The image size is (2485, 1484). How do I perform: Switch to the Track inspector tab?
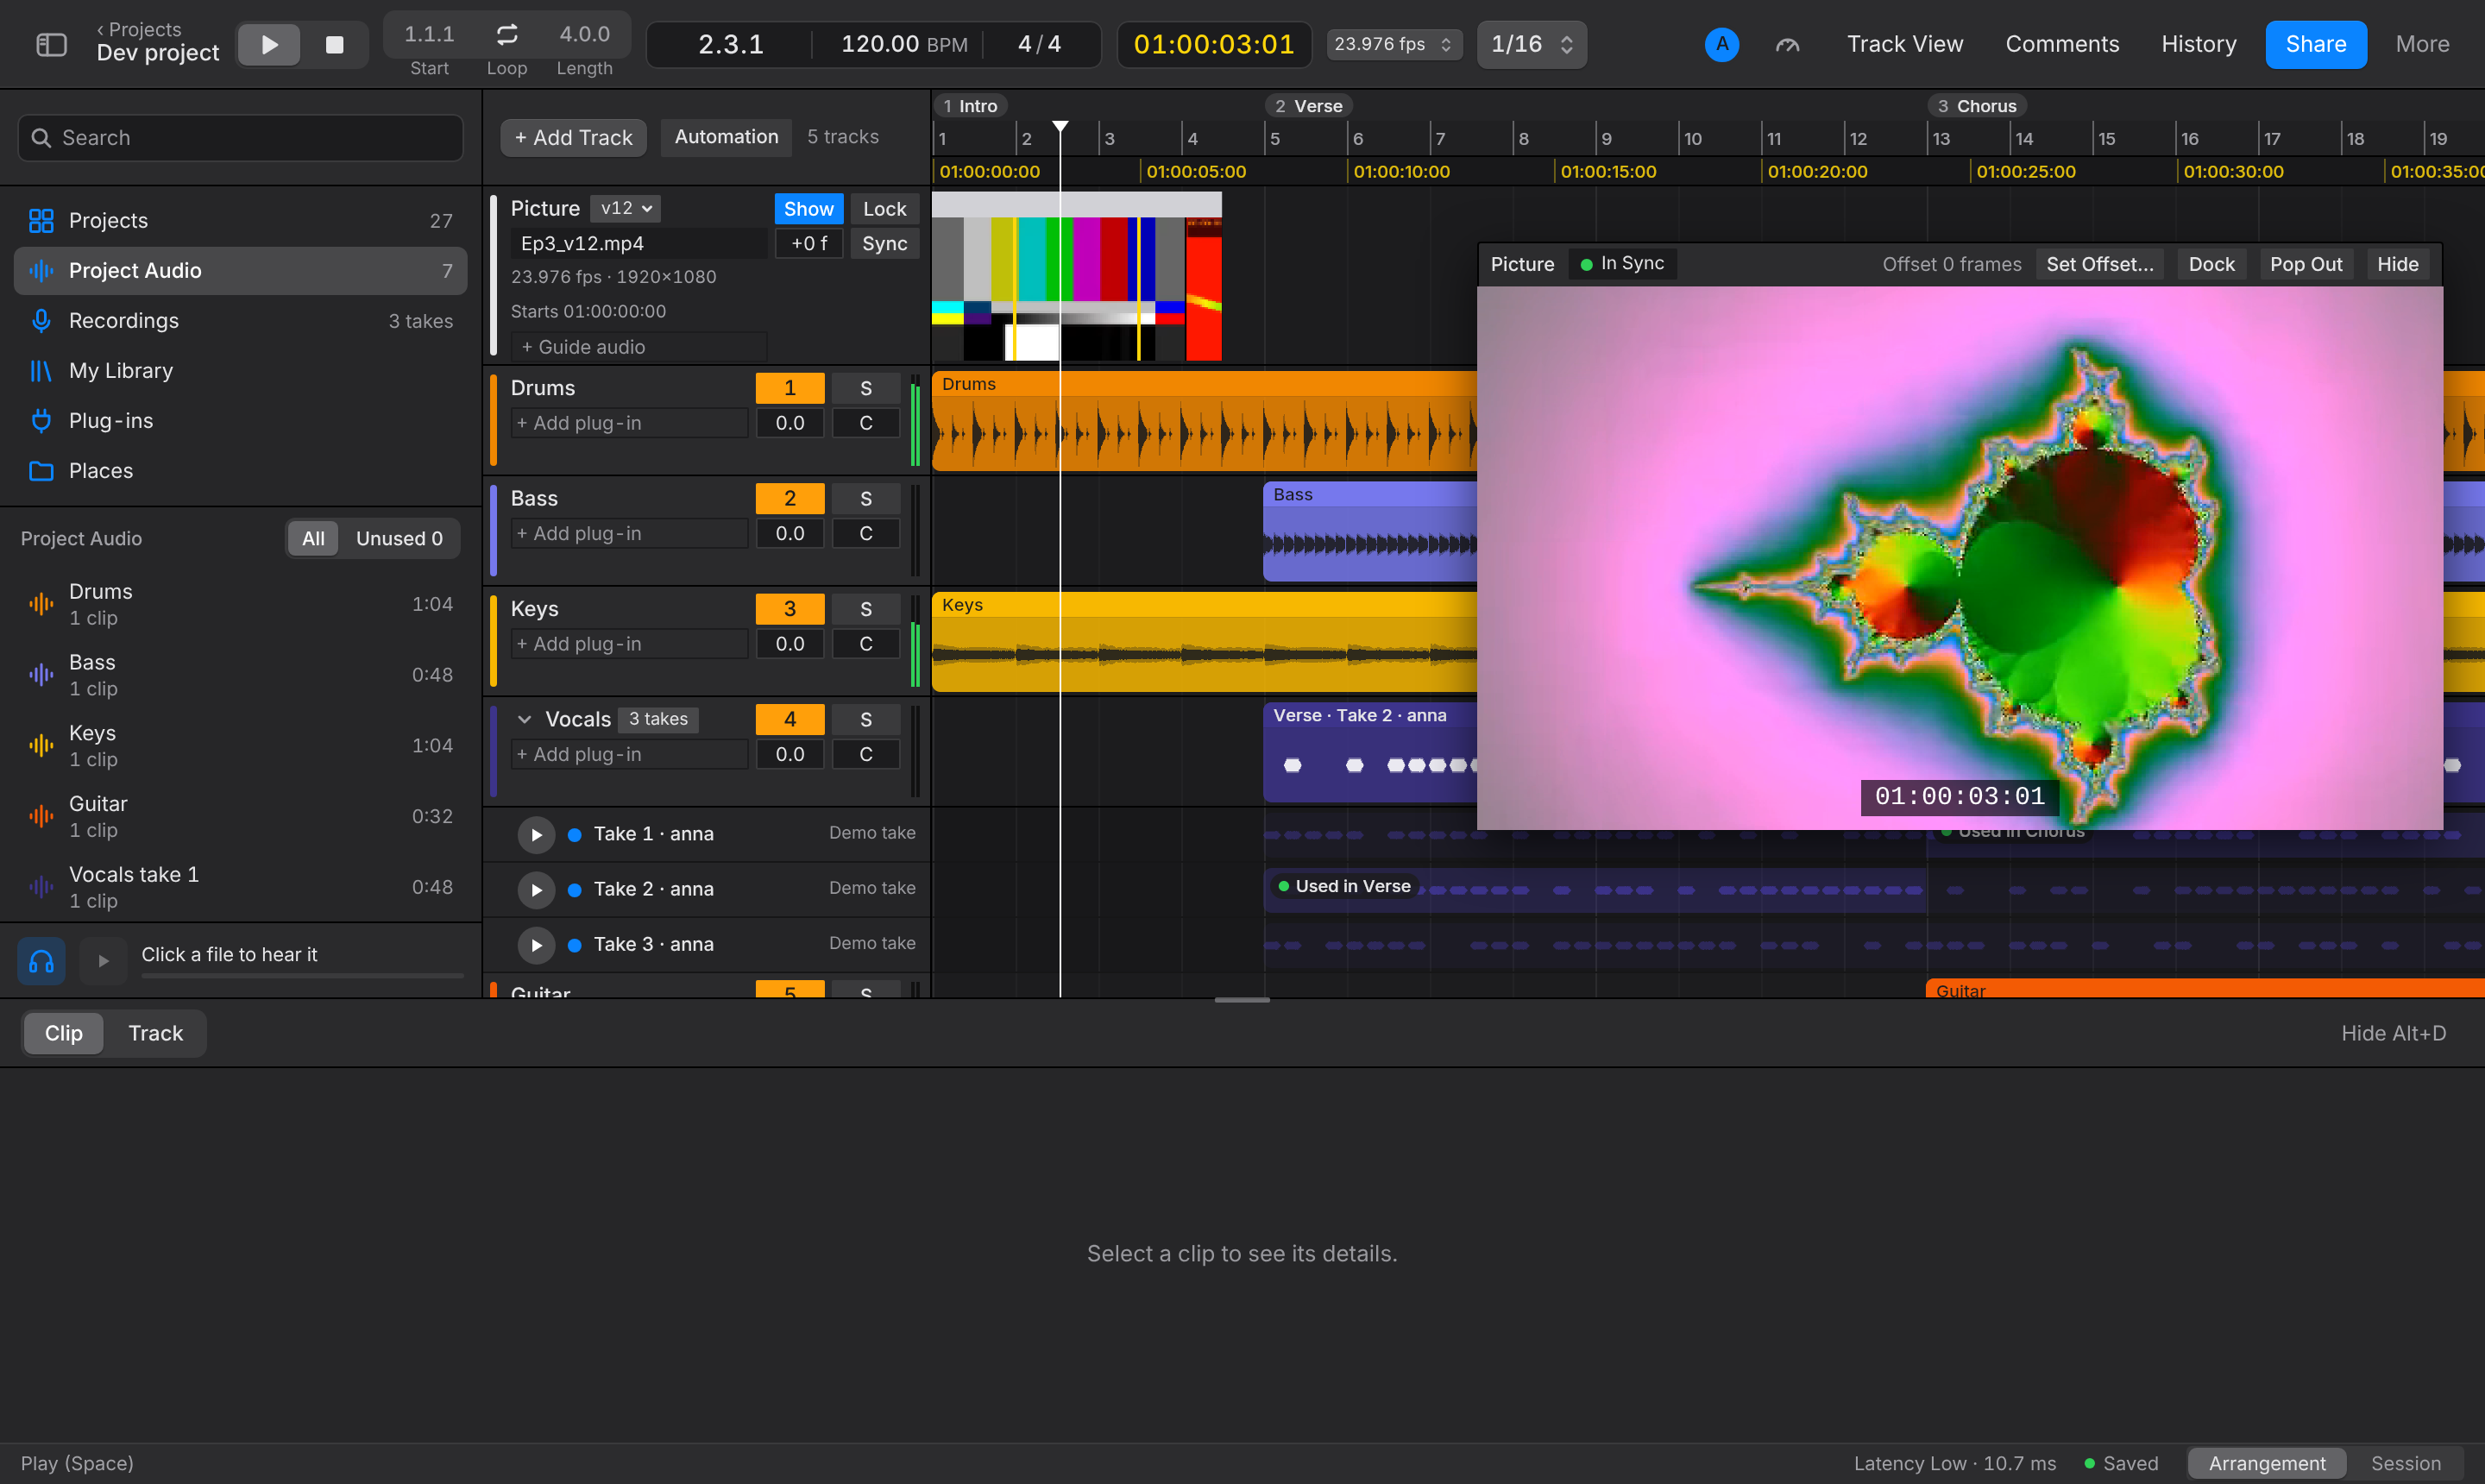pyautogui.click(x=155, y=1033)
